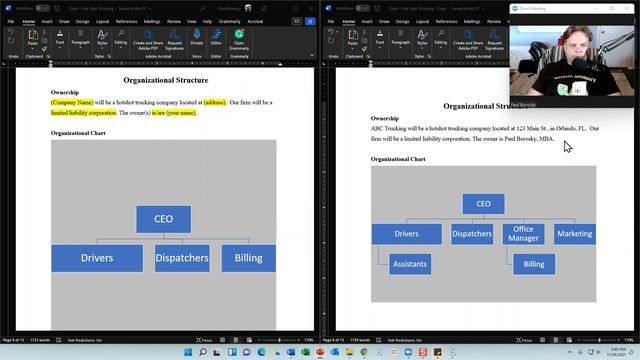The image size is (640, 360).
Task: Click right window zoom slider
Action: [599, 340]
